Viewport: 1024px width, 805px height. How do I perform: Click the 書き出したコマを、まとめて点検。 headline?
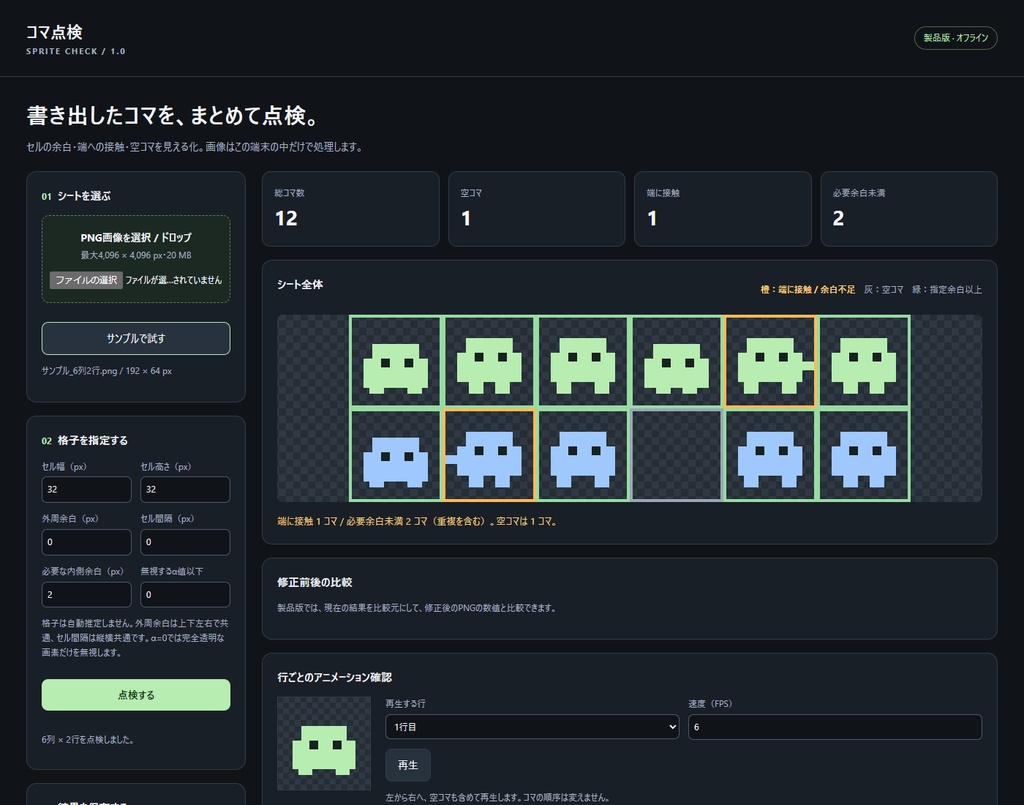coord(173,116)
